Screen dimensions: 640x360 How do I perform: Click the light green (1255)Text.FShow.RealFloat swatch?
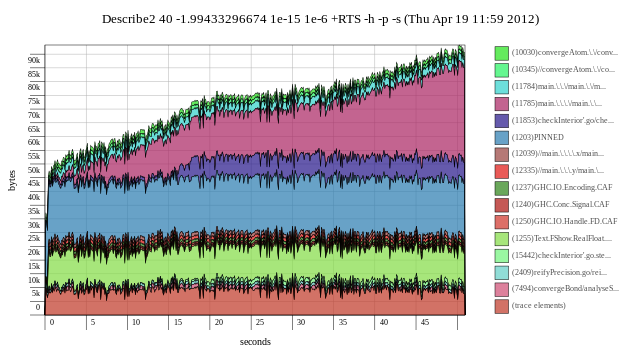tap(502, 239)
